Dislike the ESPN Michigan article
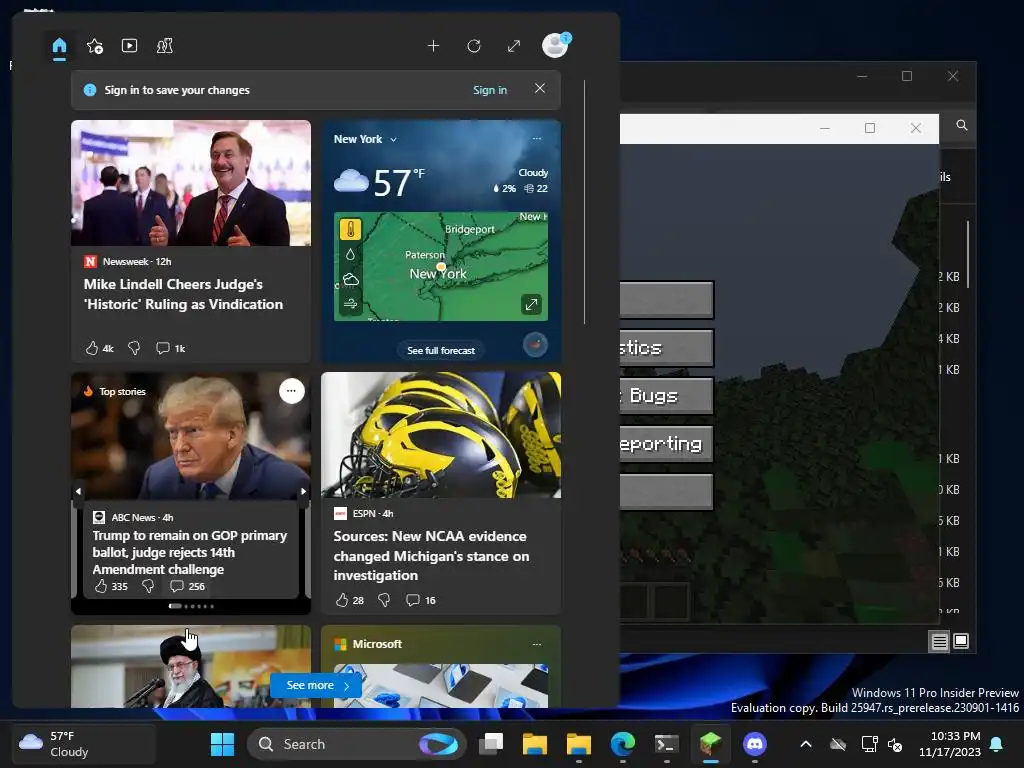 (x=384, y=600)
